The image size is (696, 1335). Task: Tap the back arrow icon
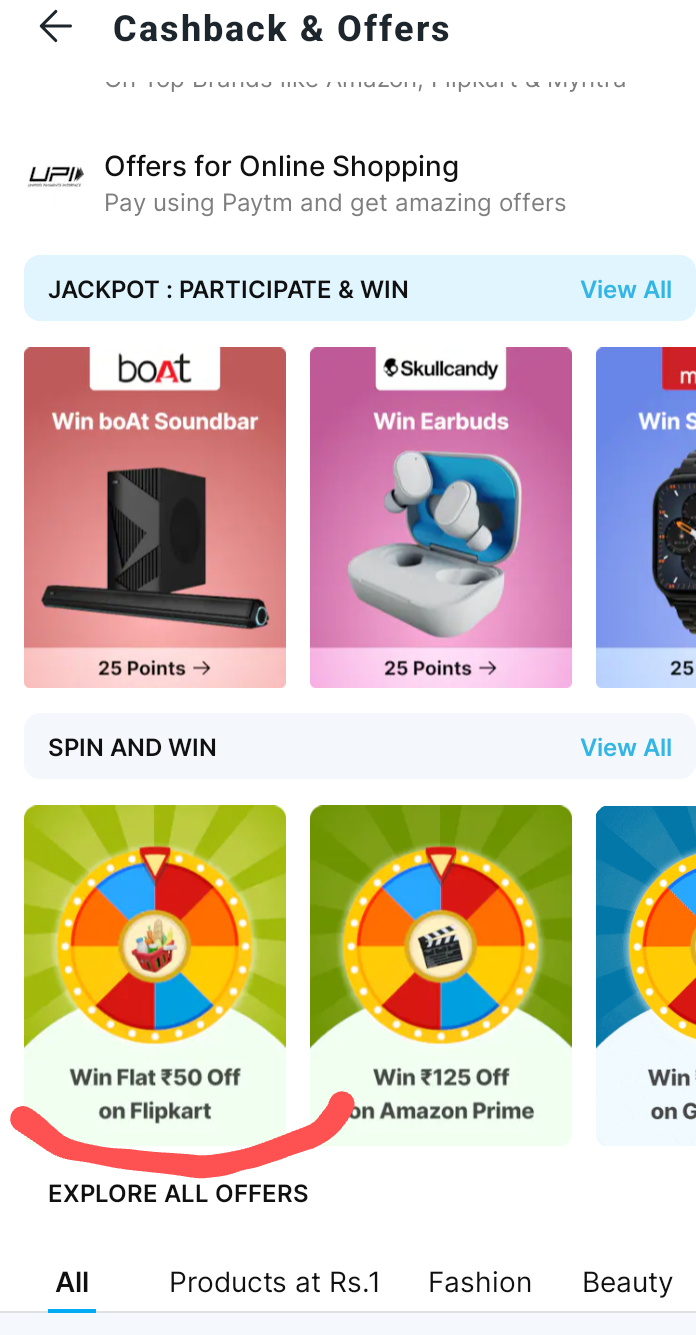pos(56,27)
